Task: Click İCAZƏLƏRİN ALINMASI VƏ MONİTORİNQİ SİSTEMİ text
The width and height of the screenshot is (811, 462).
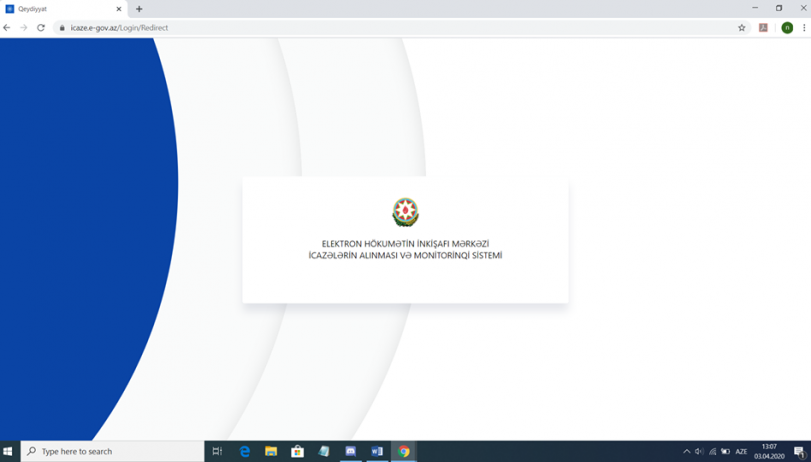Action: [x=406, y=255]
